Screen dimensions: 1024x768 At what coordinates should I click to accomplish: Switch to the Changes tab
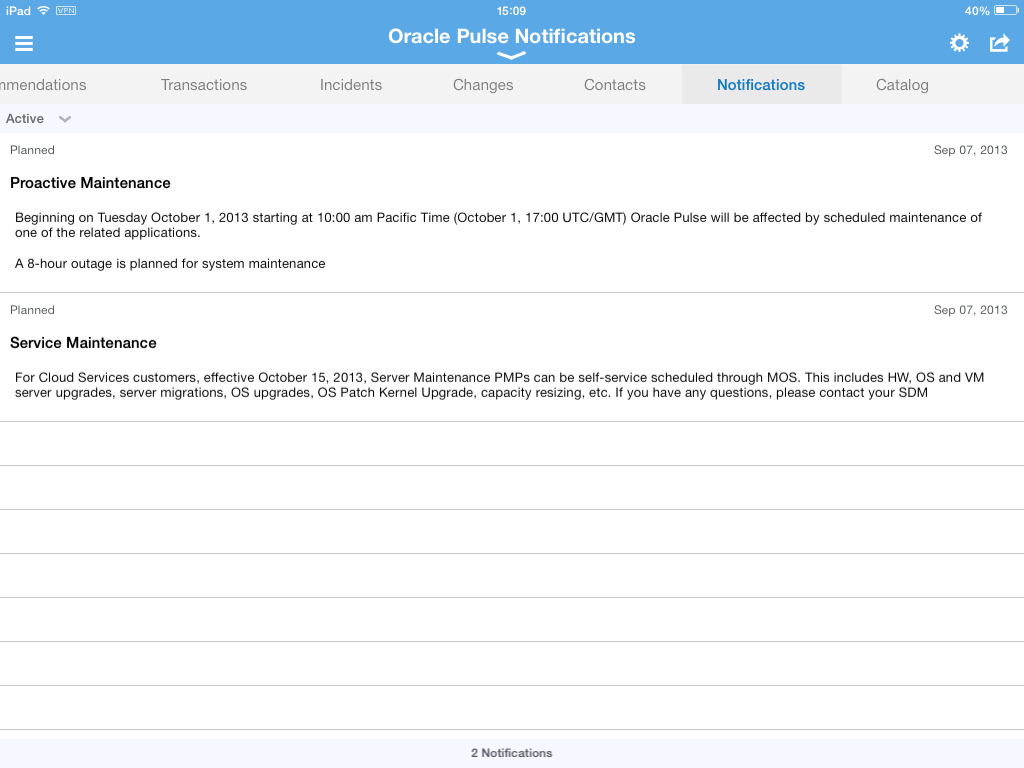click(483, 85)
